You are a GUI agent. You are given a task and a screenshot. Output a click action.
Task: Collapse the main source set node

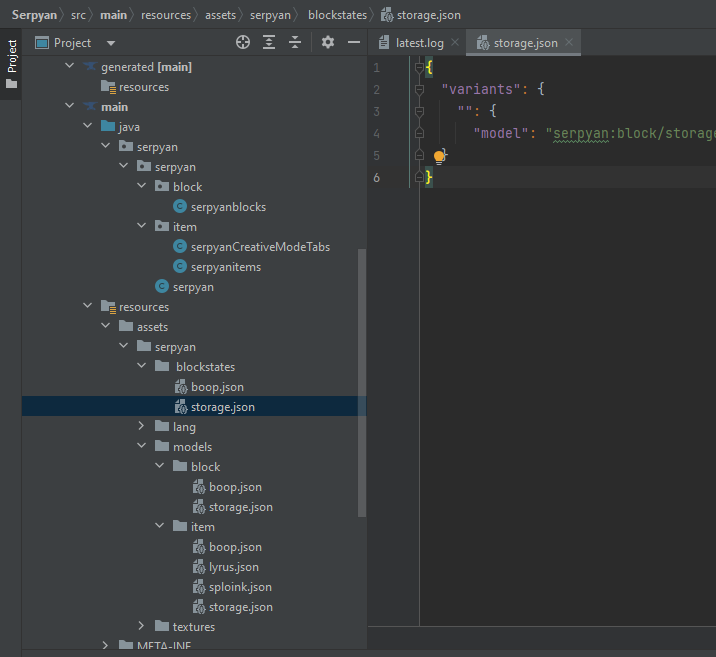69,106
